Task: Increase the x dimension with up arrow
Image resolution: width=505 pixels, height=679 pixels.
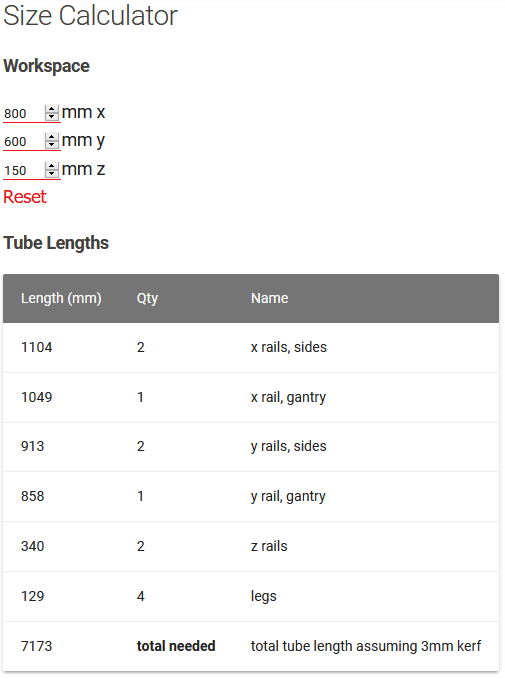Action: tap(52, 109)
